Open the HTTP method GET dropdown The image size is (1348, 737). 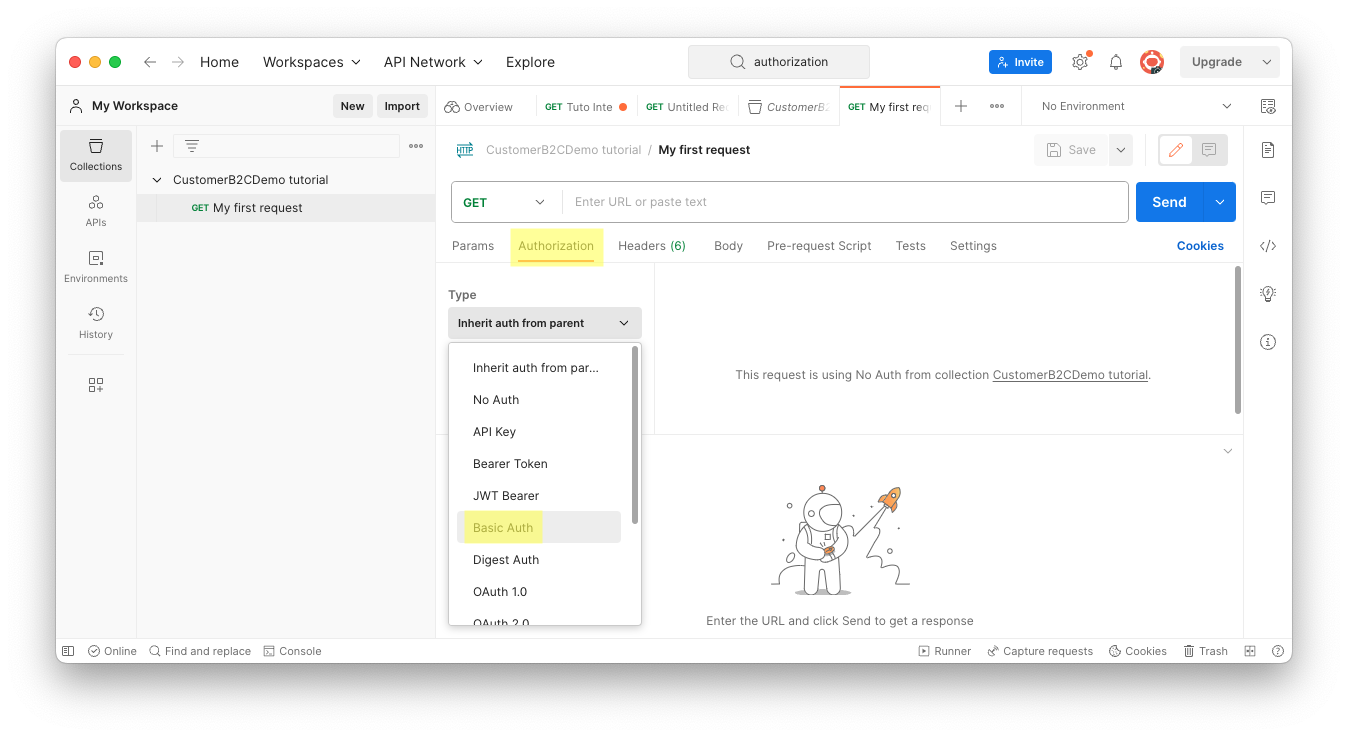click(x=506, y=202)
